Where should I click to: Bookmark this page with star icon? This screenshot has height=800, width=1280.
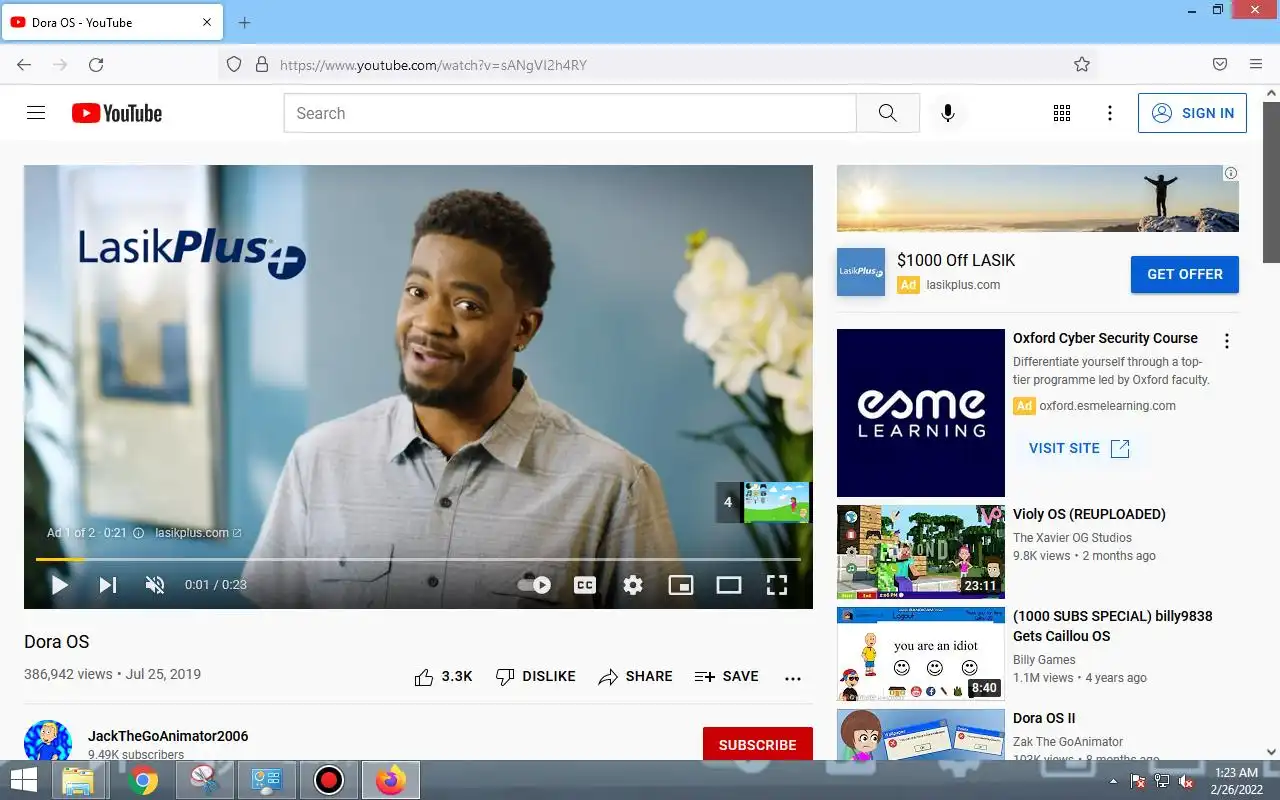click(x=1082, y=65)
